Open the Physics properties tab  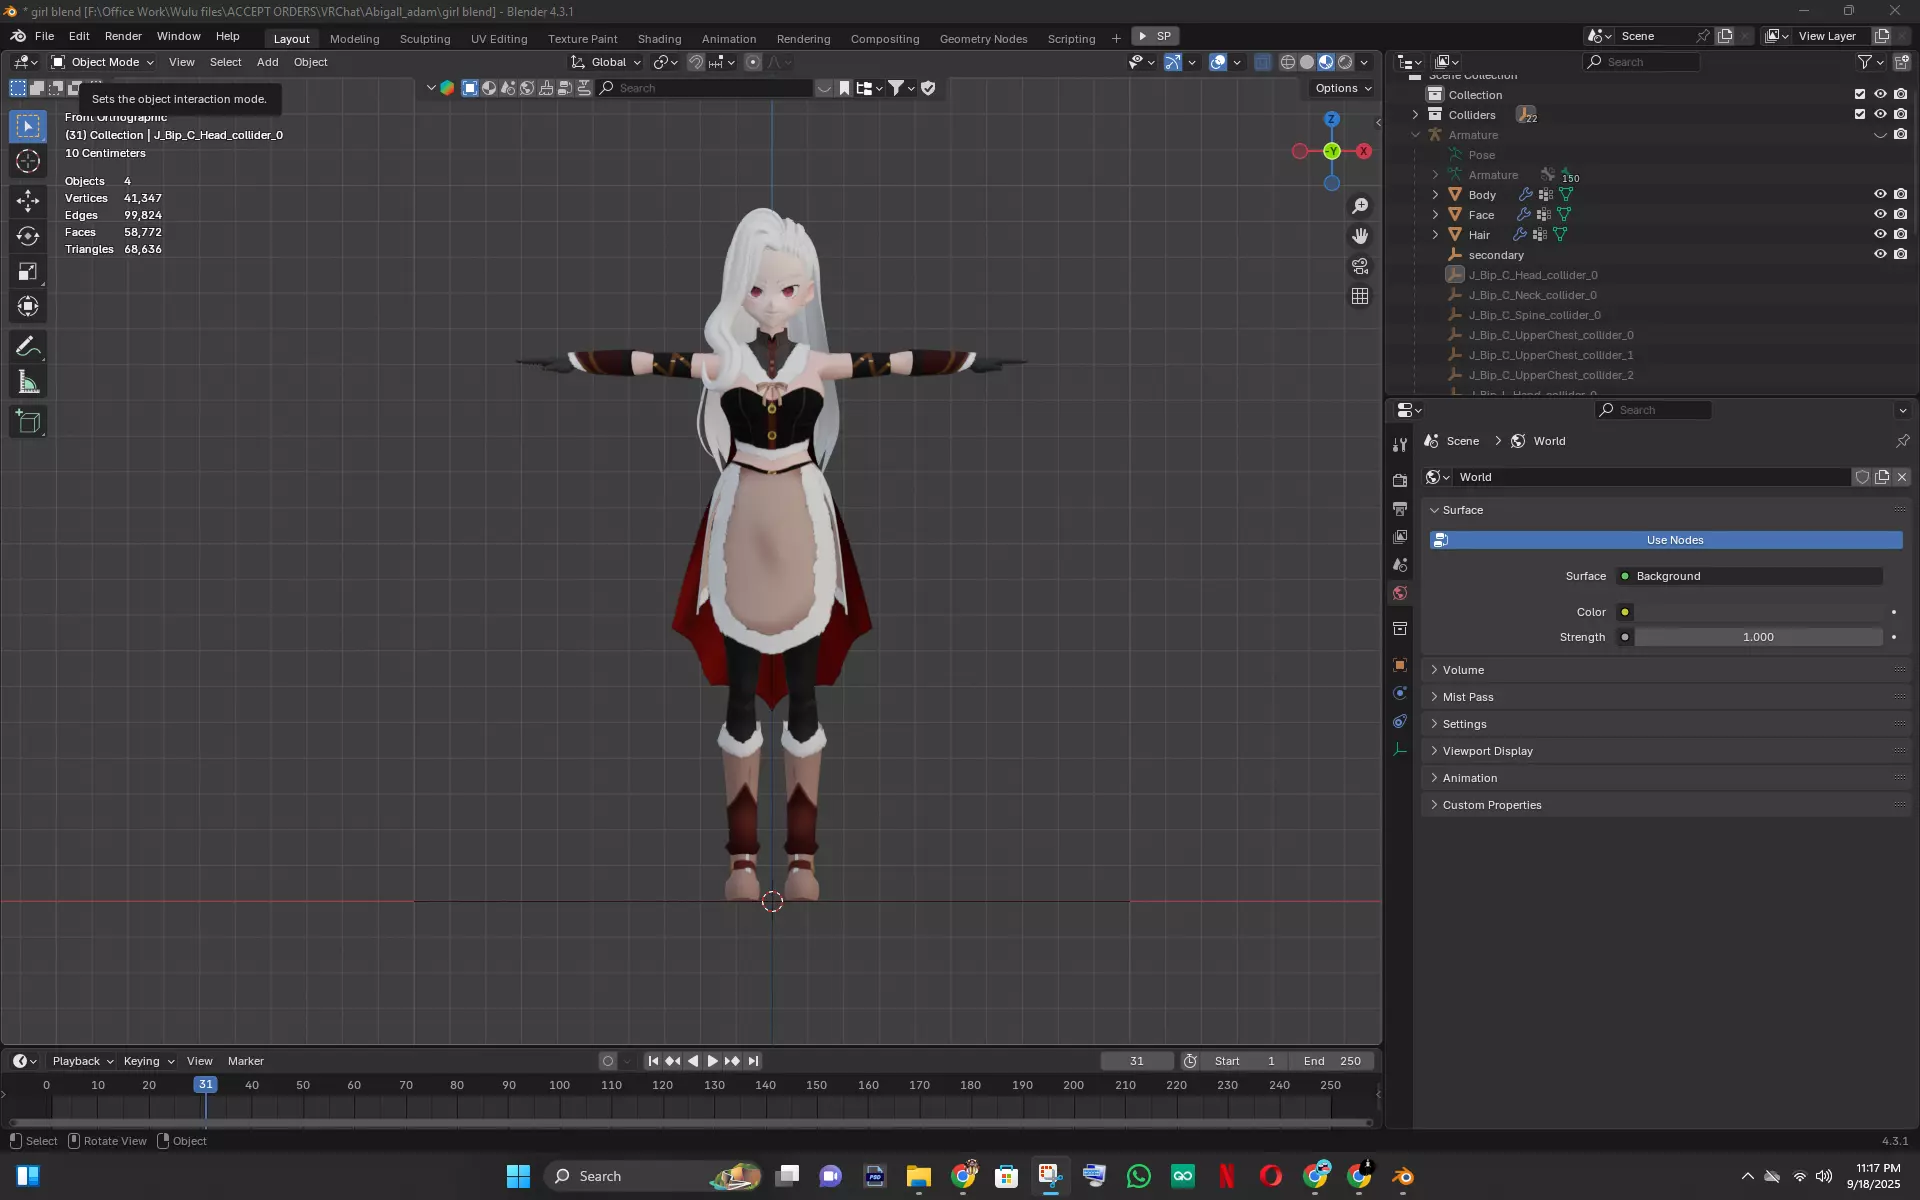(1400, 693)
